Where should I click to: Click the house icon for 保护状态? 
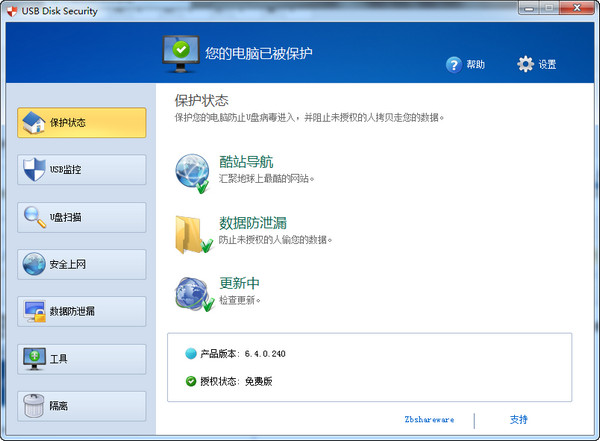[x=34, y=122]
